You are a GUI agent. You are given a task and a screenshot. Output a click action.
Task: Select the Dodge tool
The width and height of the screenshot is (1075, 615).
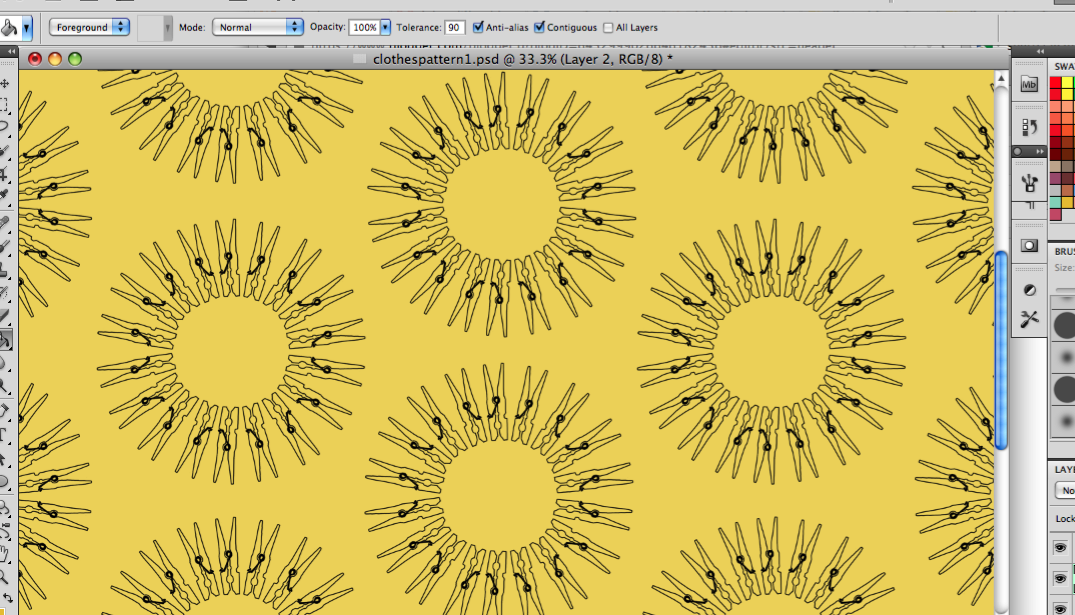tap(5, 385)
